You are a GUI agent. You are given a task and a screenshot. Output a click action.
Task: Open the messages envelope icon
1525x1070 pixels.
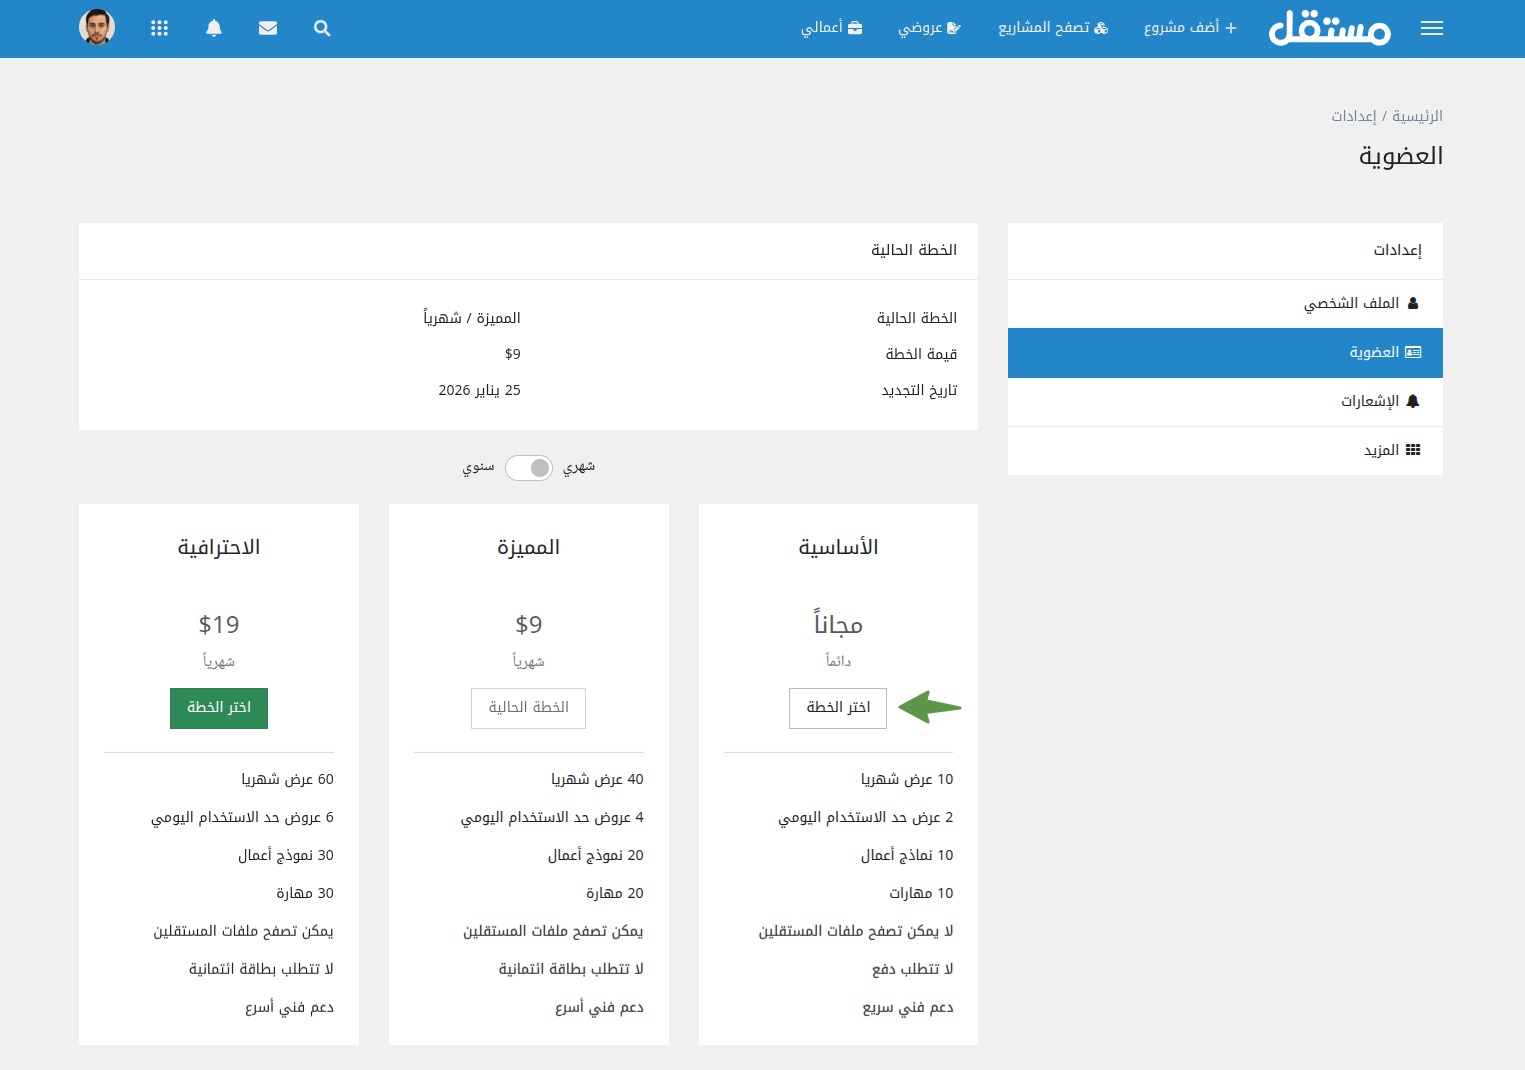point(268,28)
